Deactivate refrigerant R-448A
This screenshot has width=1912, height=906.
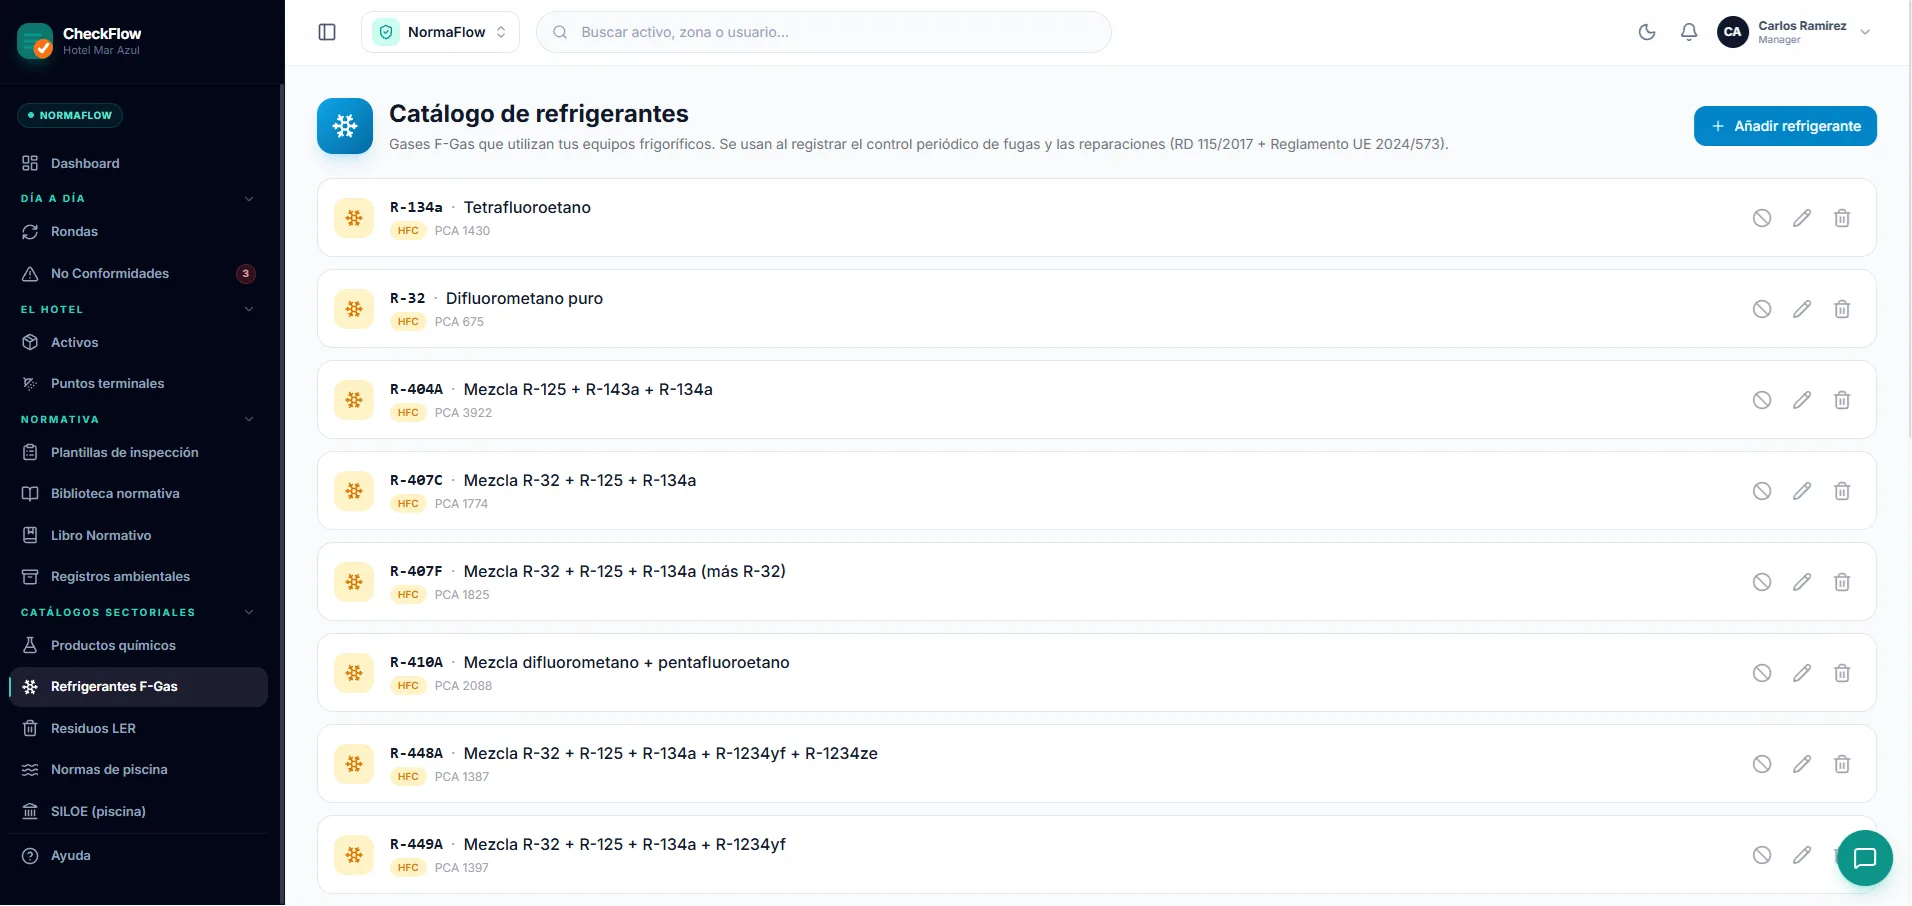1762,764
